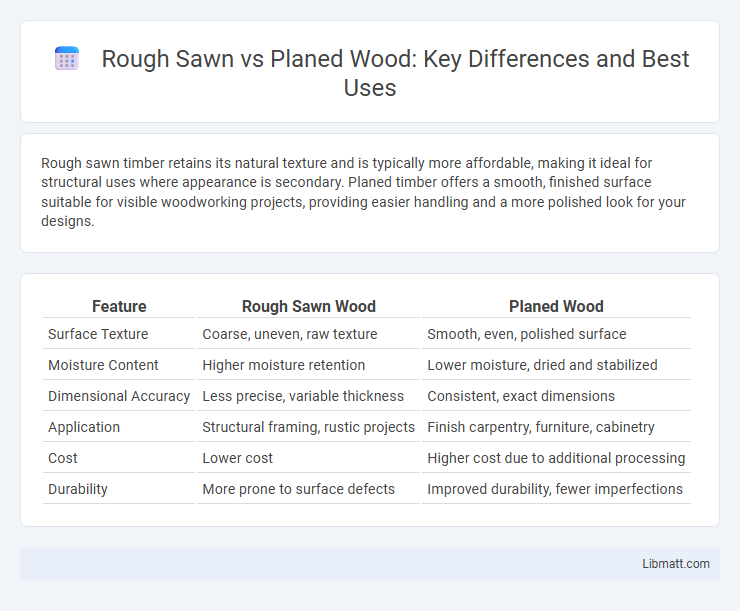The image size is (740, 611).
Task: Select the 'Moisture Content' row label
Action: click(x=103, y=365)
